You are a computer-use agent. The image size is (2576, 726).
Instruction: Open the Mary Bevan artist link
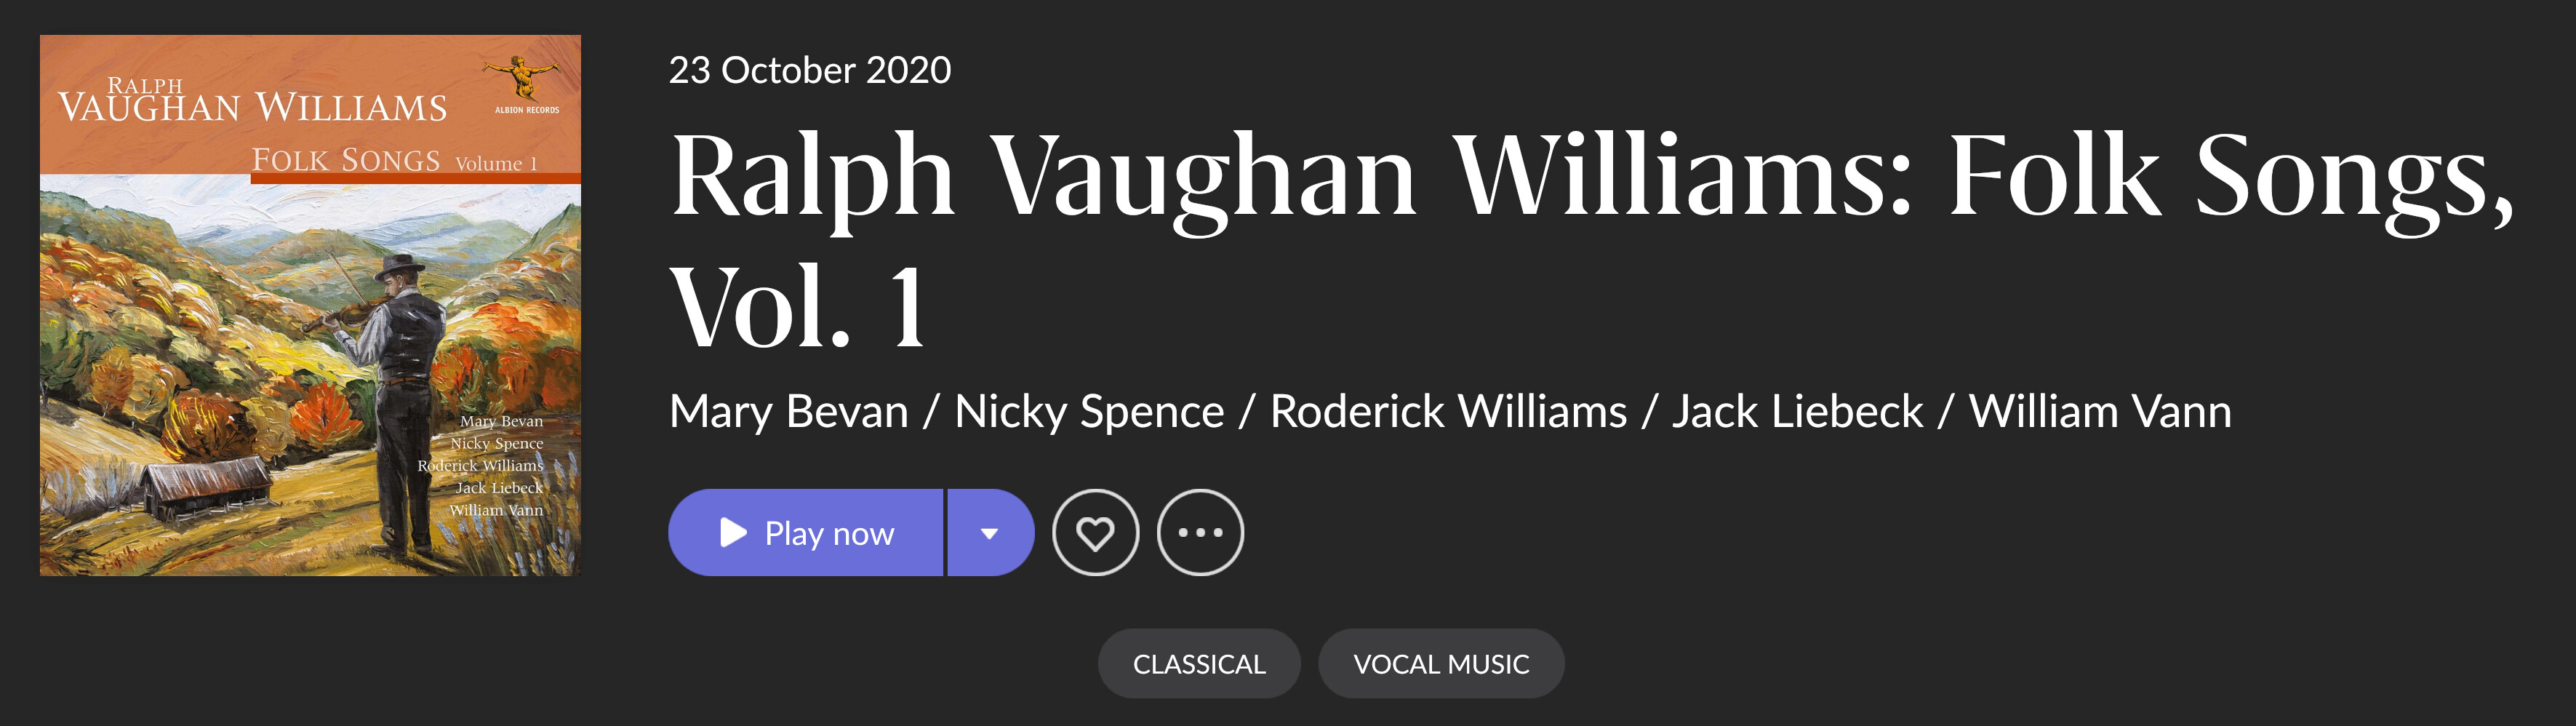(x=789, y=411)
